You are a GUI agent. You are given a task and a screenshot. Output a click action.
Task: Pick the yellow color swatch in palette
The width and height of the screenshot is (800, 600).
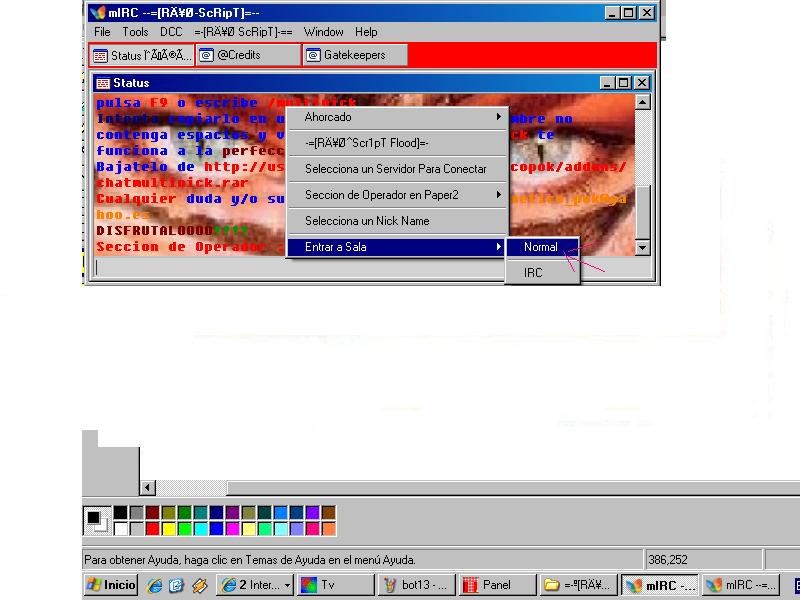(169, 528)
